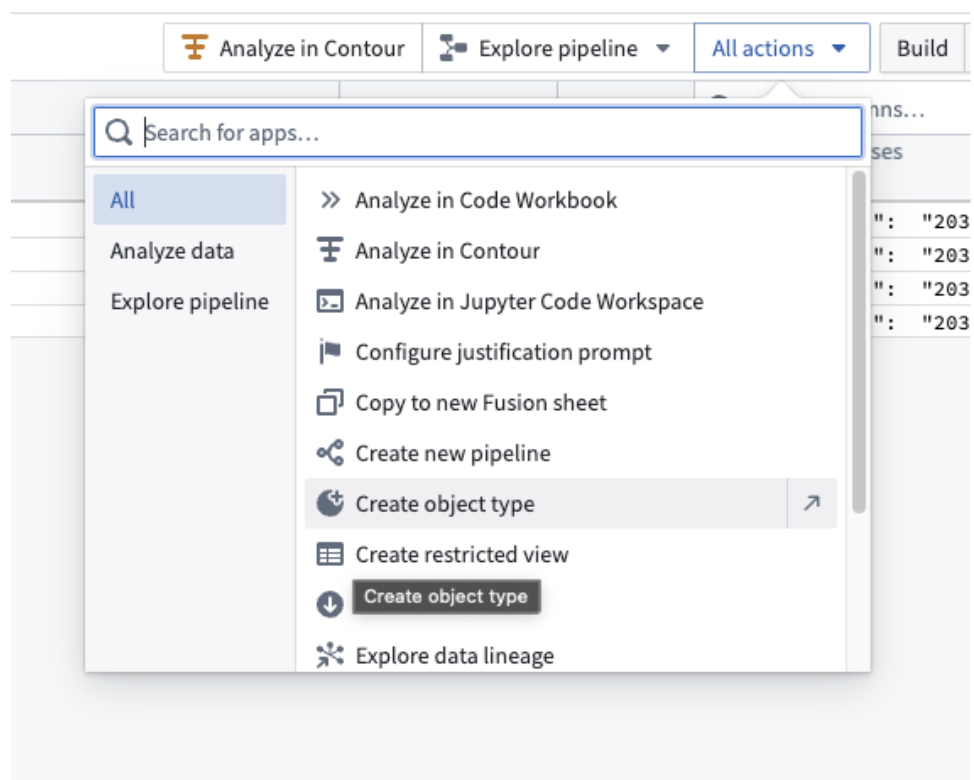
Task: Select the Analyze data category
Action: [x=172, y=251]
